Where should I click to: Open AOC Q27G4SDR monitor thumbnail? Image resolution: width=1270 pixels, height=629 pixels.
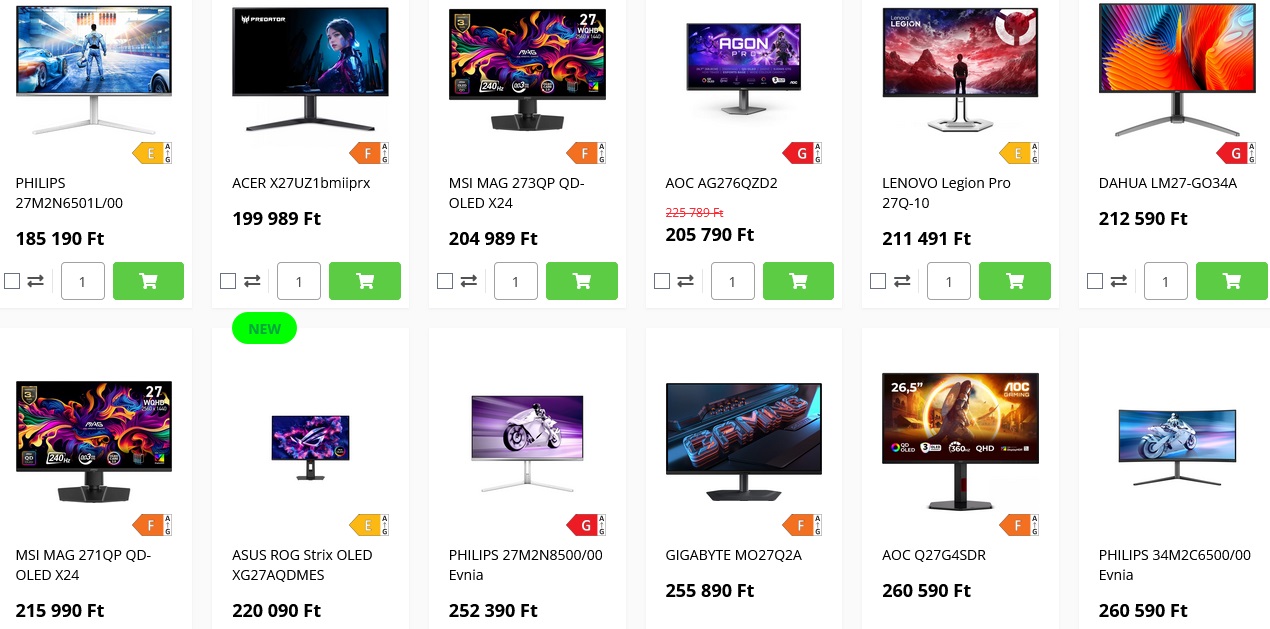point(960,441)
